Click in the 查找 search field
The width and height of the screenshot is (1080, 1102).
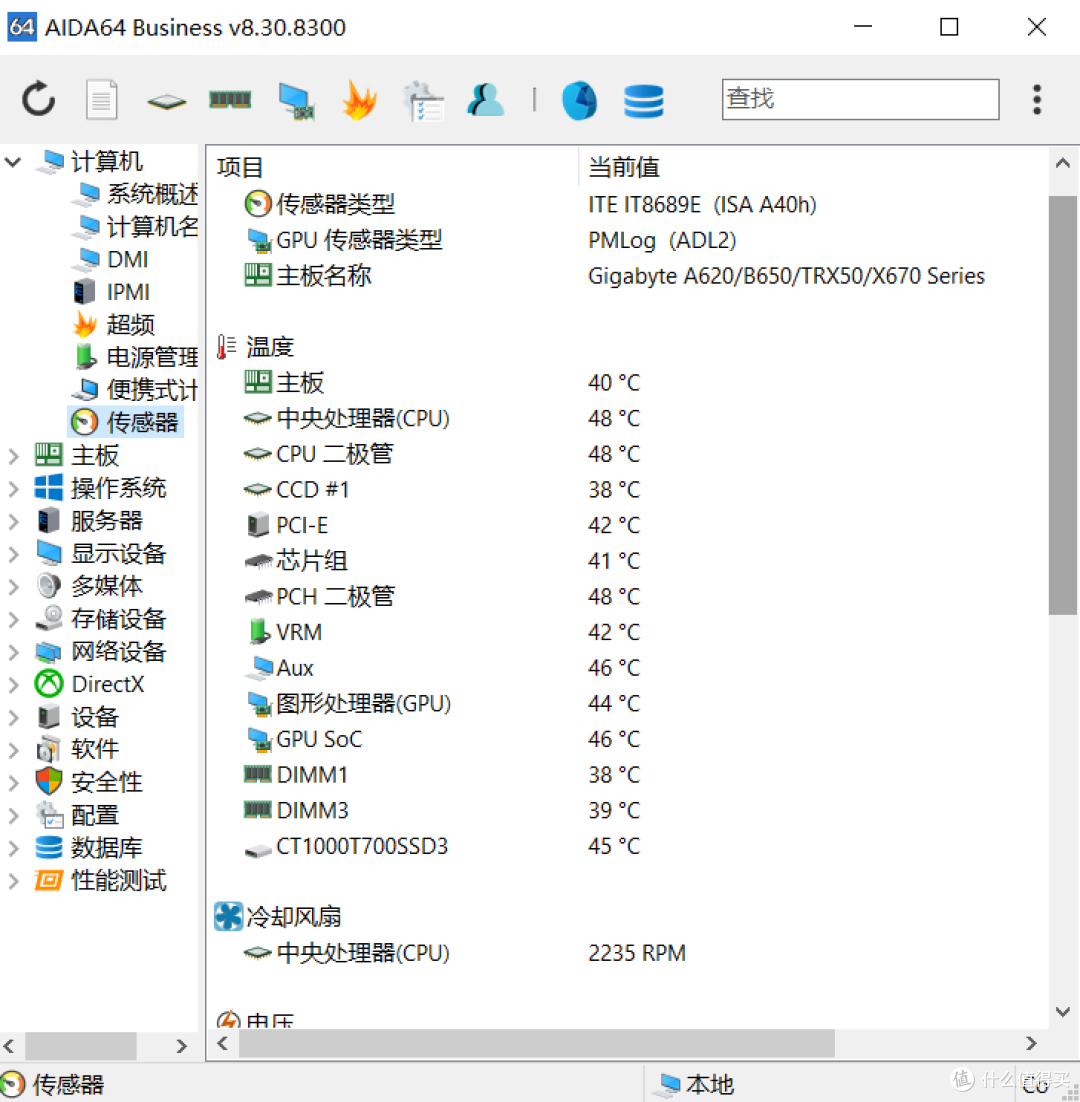coord(860,99)
